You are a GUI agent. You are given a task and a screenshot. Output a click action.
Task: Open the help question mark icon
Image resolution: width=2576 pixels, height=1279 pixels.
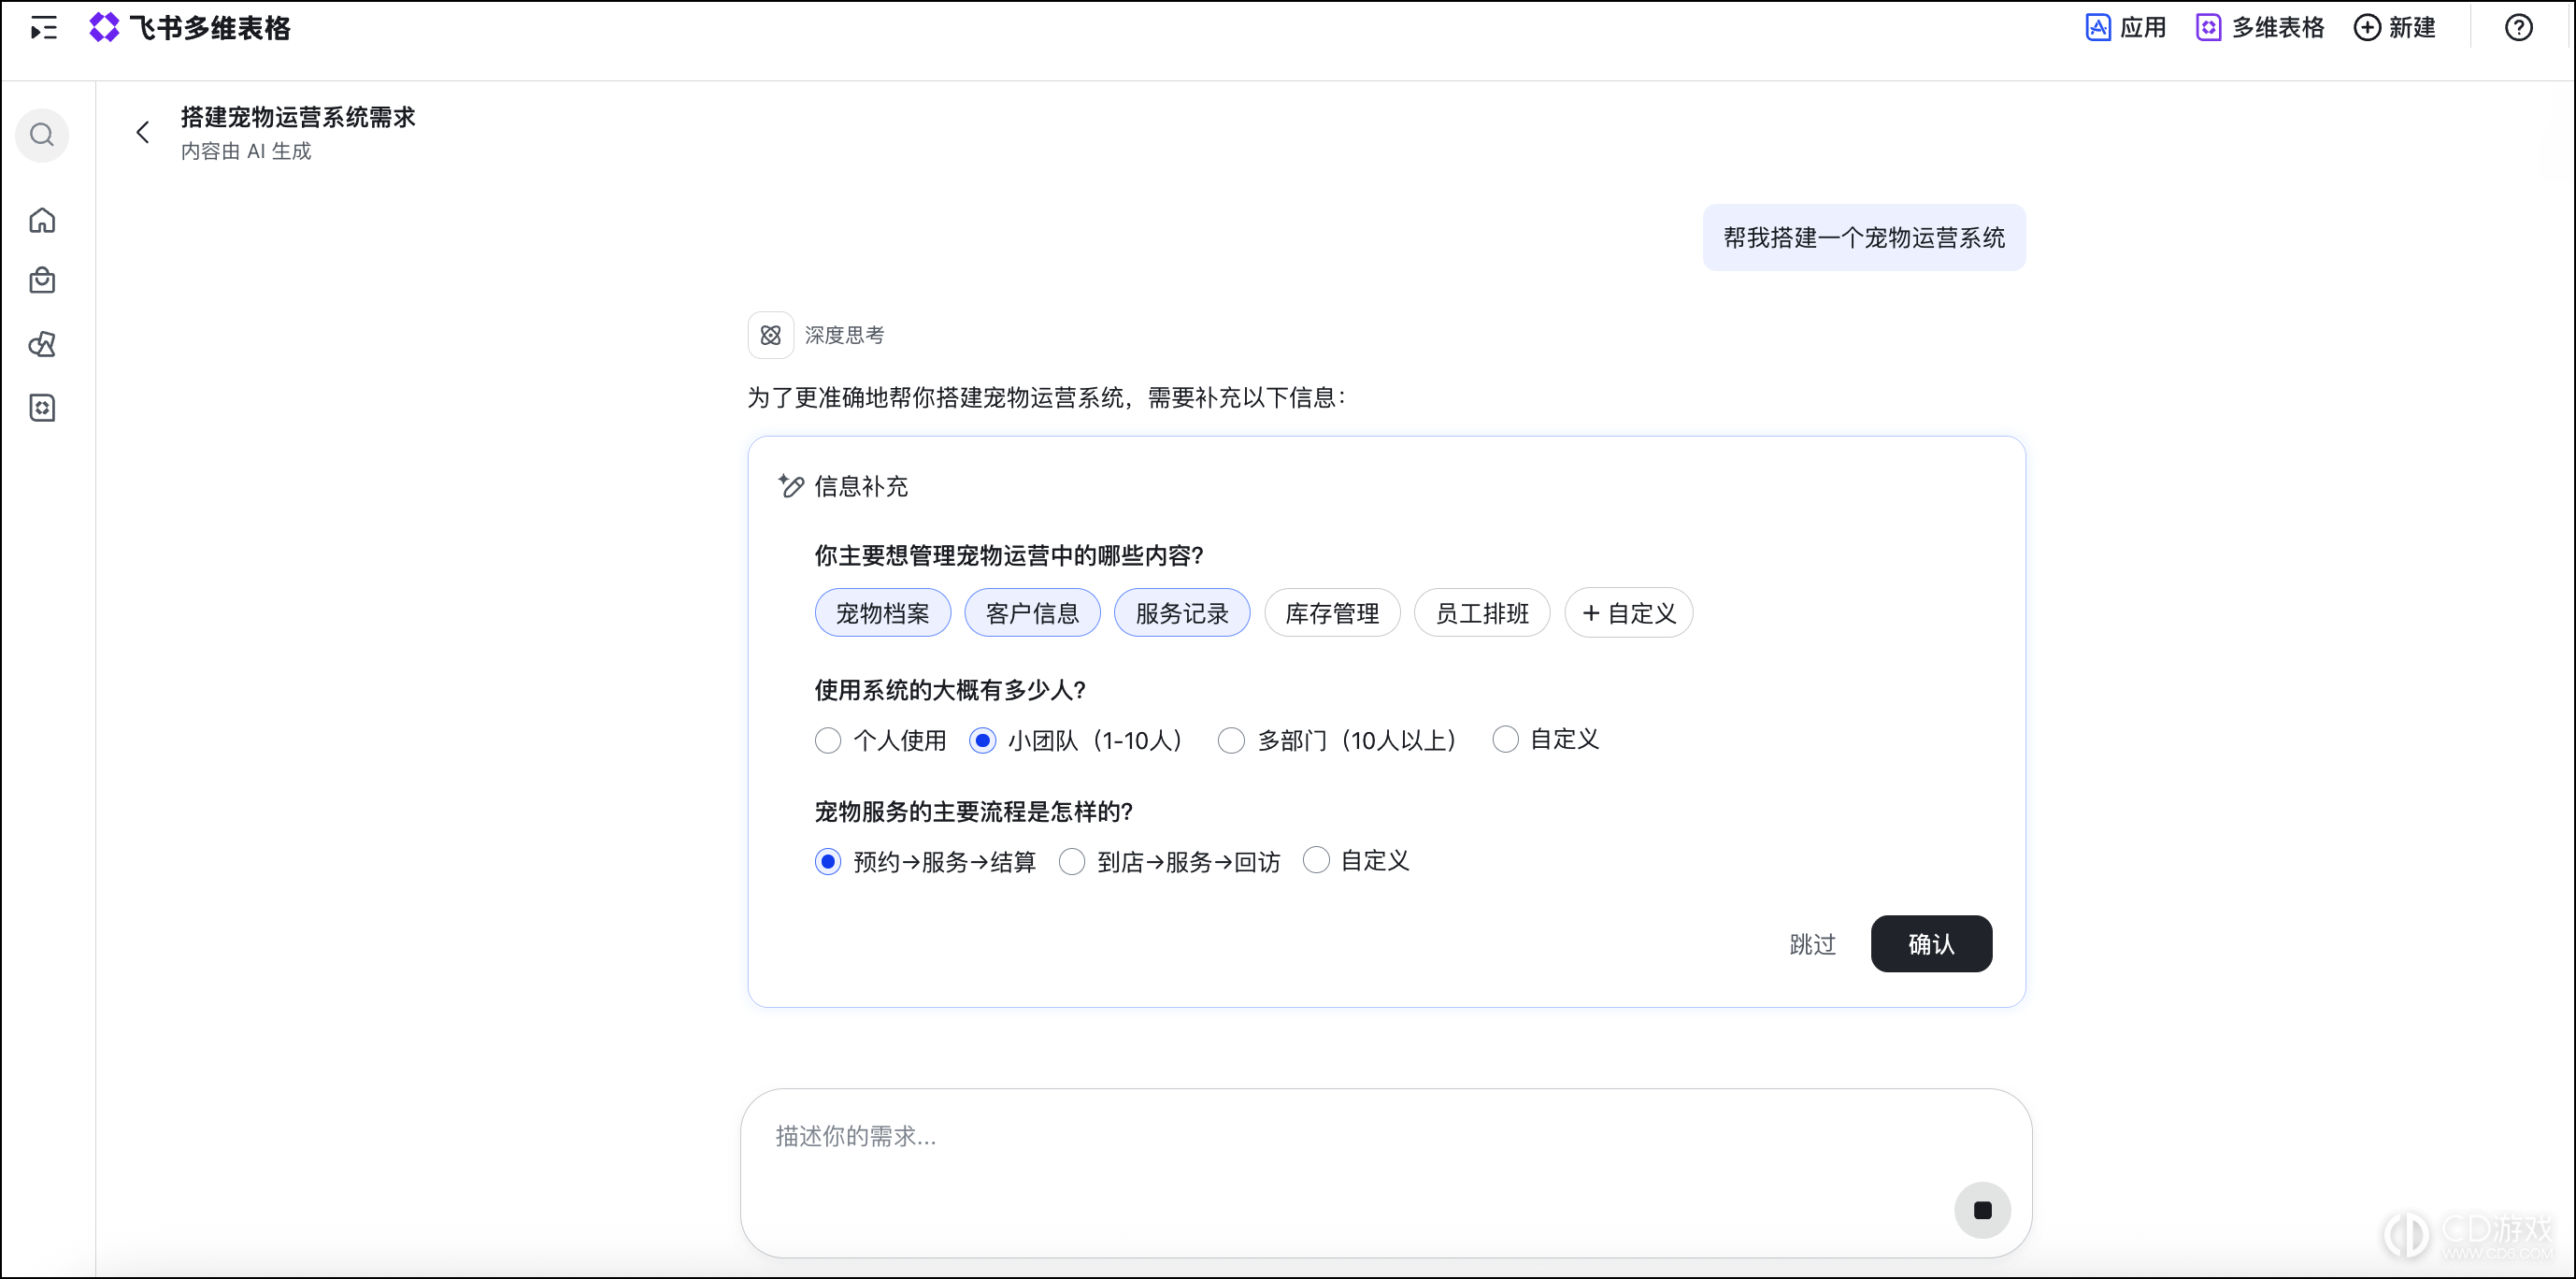pos(2518,28)
